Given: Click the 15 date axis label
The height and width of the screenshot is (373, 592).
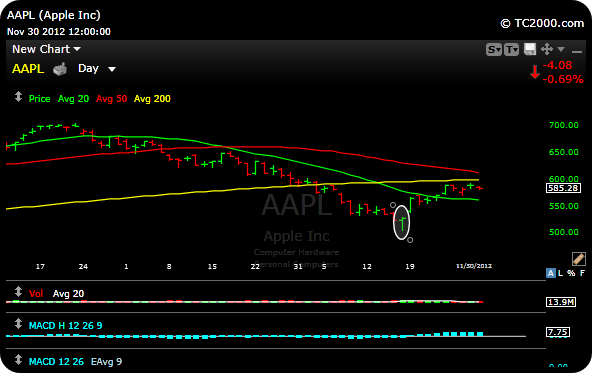Looking at the screenshot, I should (x=212, y=267).
